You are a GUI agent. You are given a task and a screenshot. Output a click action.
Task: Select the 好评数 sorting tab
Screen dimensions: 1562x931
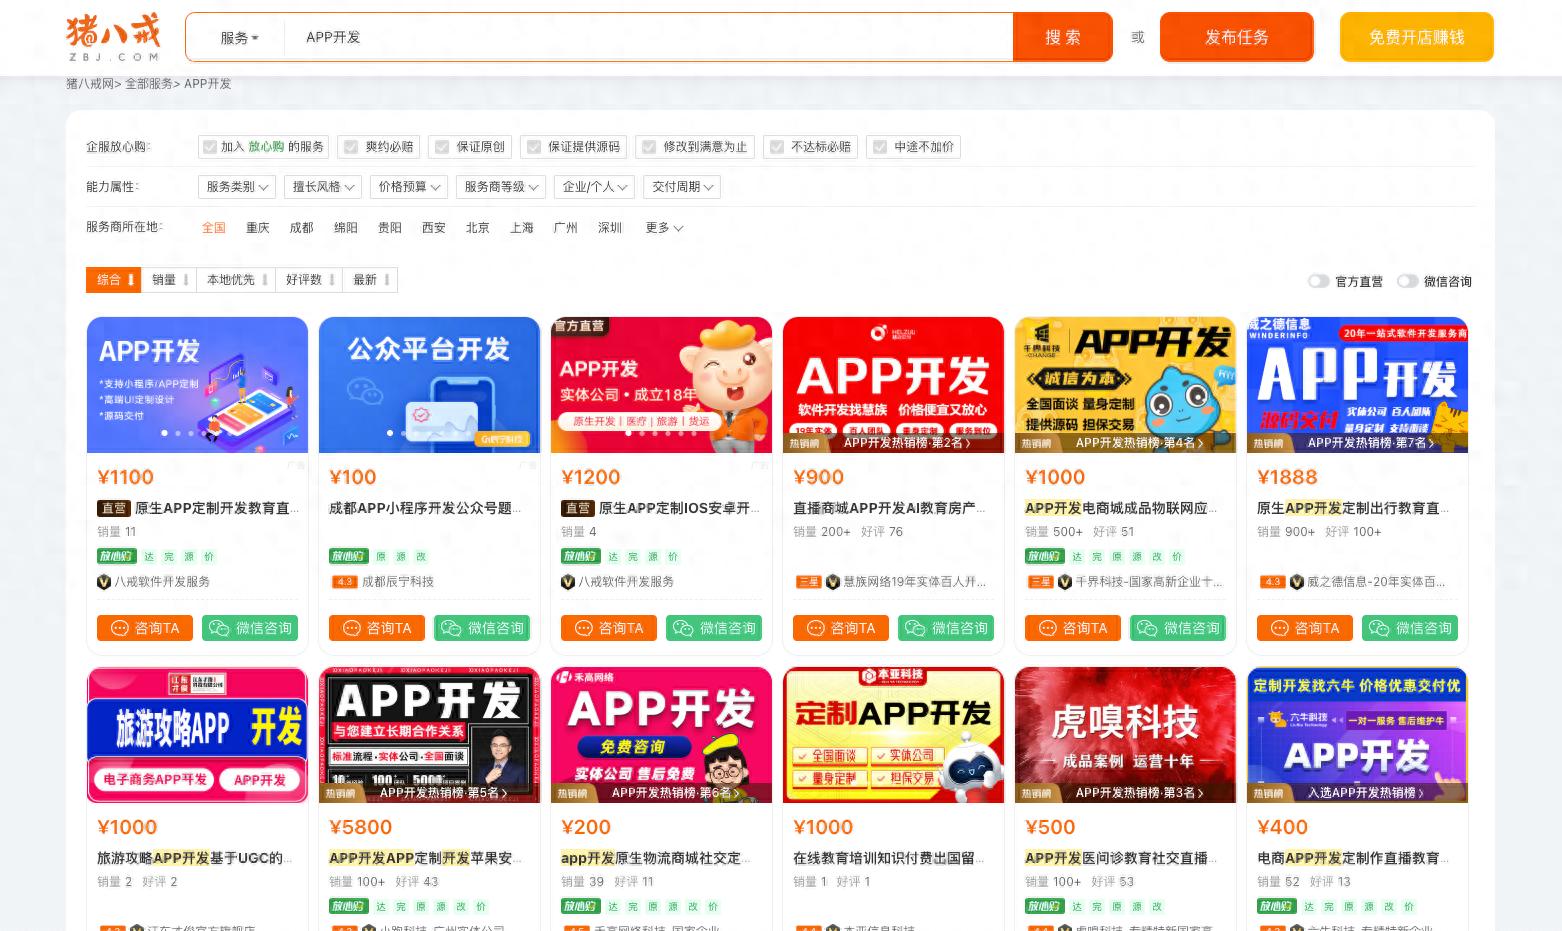point(302,280)
